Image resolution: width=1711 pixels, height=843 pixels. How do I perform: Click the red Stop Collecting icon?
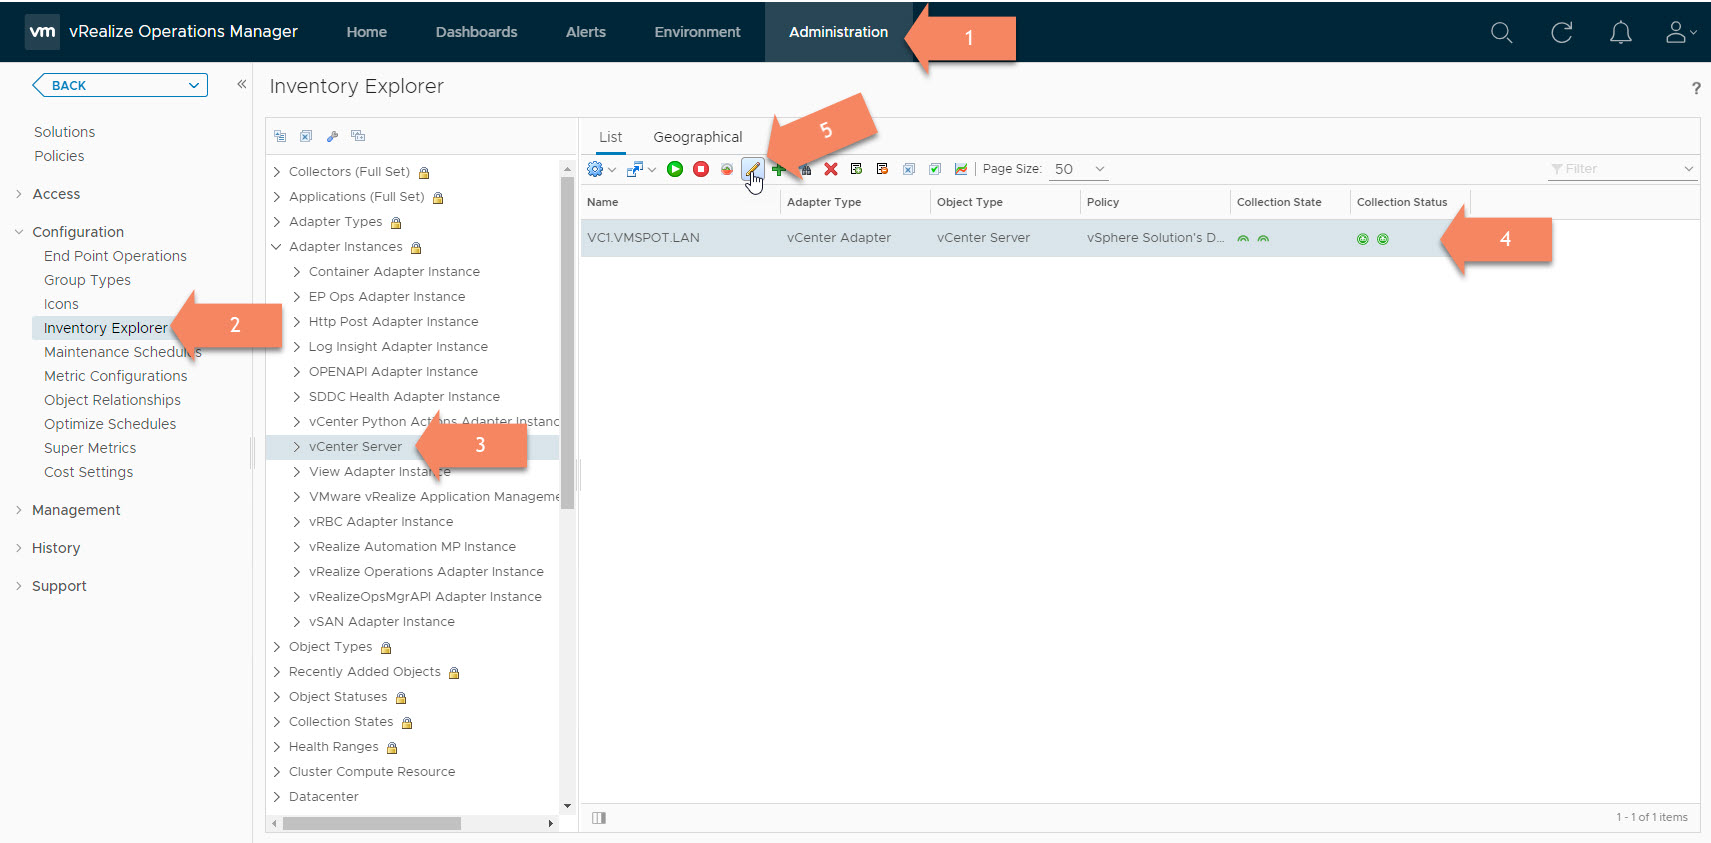(701, 169)
